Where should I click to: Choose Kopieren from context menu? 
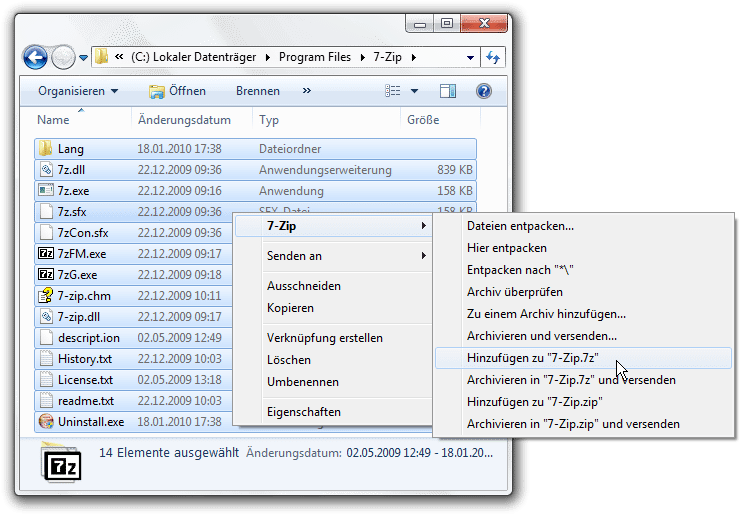coord(333,308)
